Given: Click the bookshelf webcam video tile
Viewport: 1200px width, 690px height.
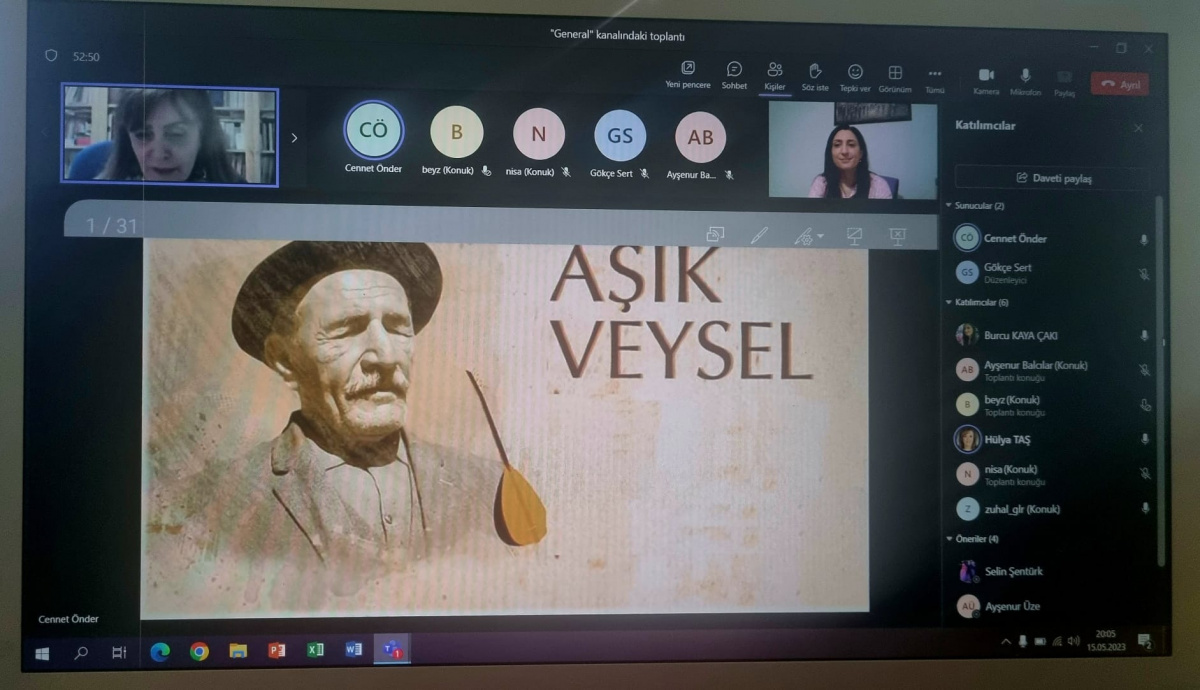Looking at the screenshot, I should click(x=170, y=134).
